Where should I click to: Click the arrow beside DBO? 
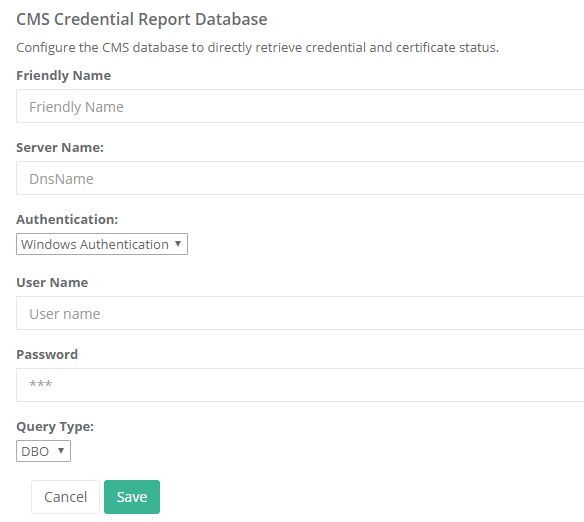point(61,451)
